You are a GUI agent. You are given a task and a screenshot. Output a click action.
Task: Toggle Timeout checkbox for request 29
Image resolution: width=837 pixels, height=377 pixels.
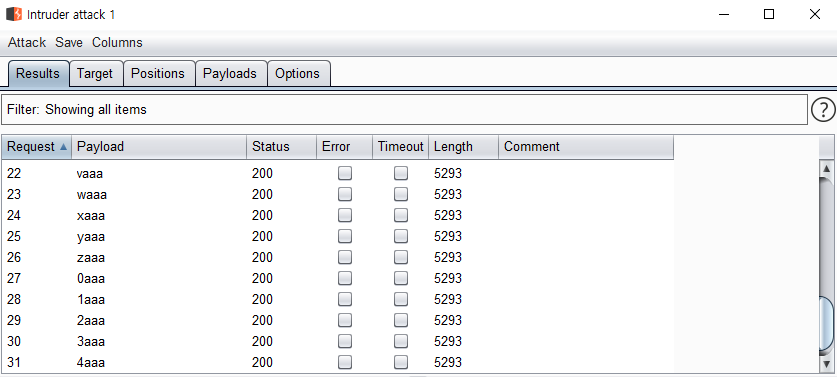click(x=401, y=321)
